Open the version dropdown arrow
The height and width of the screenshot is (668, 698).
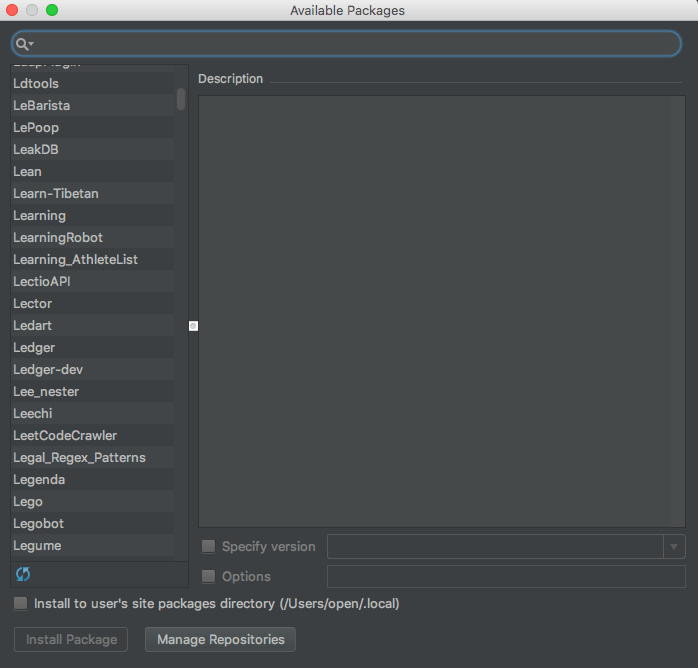click(674, 547)
